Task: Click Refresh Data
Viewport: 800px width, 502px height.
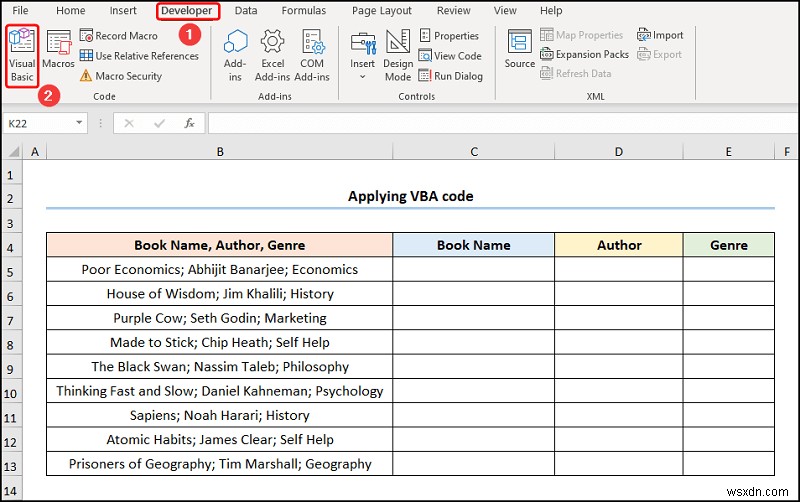Action: [x=576, y=73]
